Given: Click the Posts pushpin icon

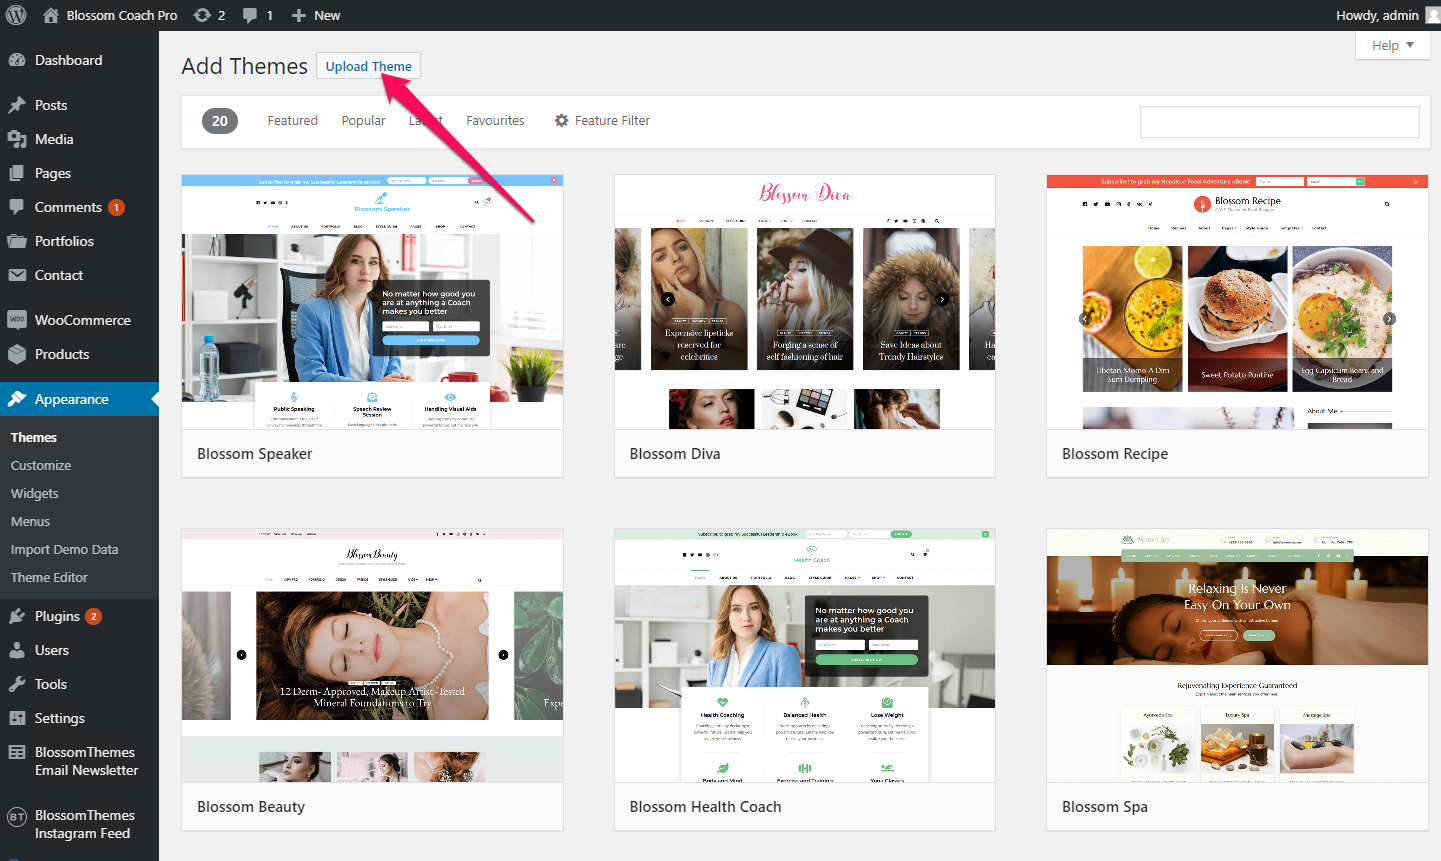Looking at the screenshot, I should 17,105.
